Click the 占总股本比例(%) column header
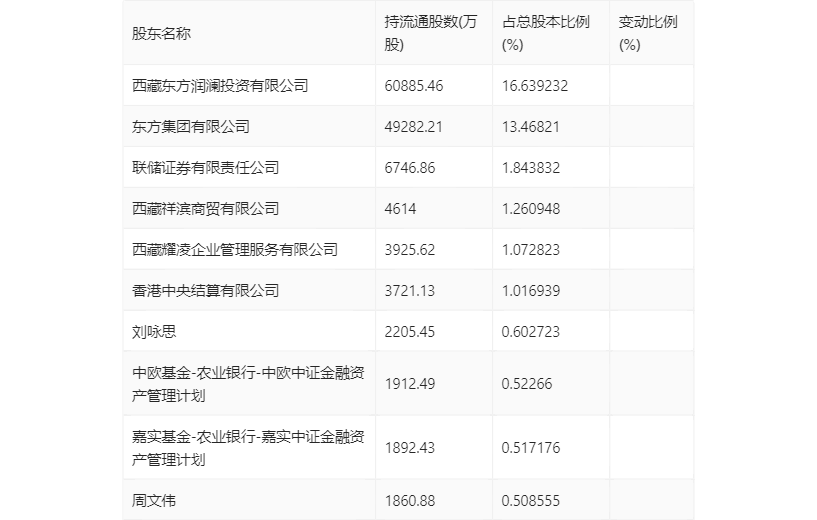The height and width of the screenshot is (520, 817). pos(546,33)
